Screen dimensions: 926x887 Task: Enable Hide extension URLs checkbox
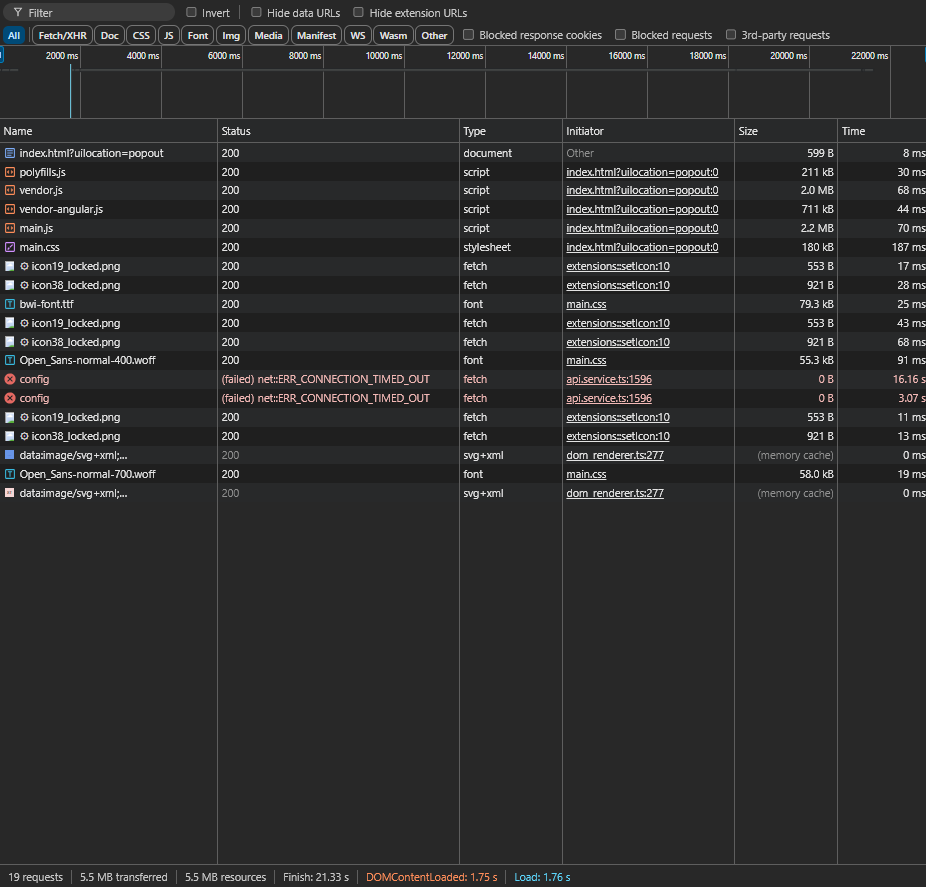click(358, 12)
